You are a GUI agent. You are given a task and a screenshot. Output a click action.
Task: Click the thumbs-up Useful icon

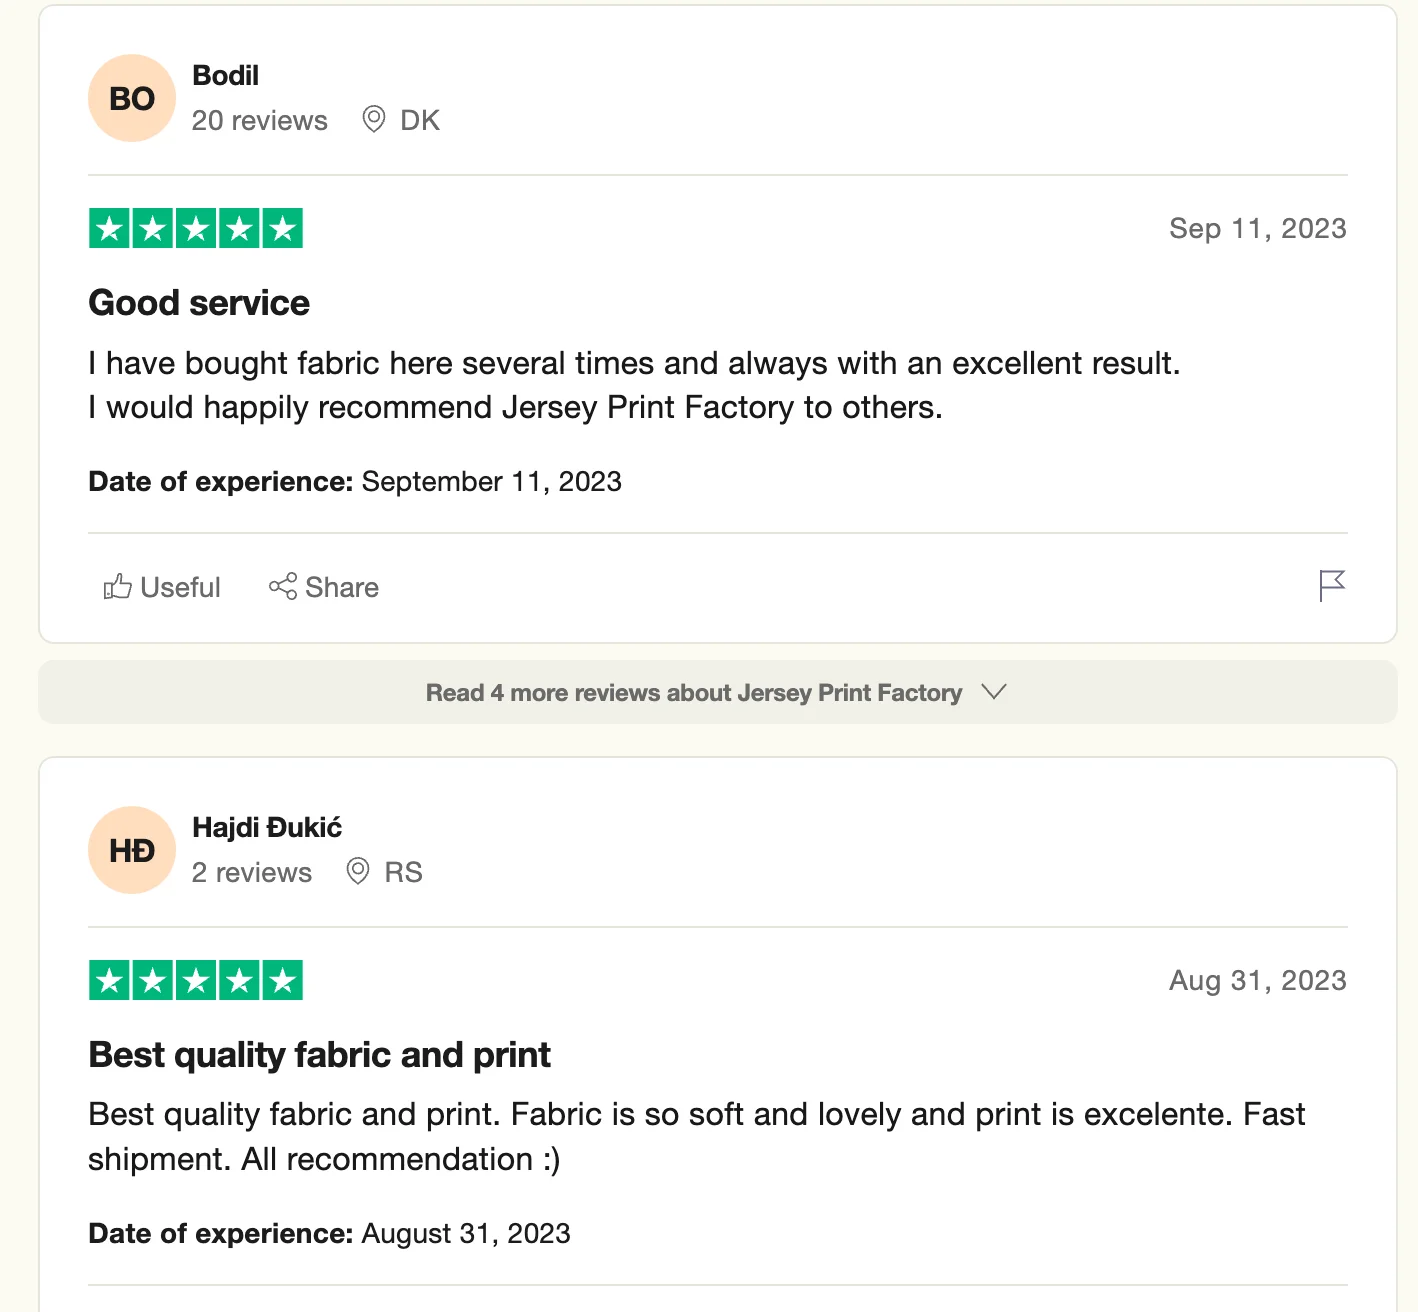pyautogui.click(x=118, y=587)
